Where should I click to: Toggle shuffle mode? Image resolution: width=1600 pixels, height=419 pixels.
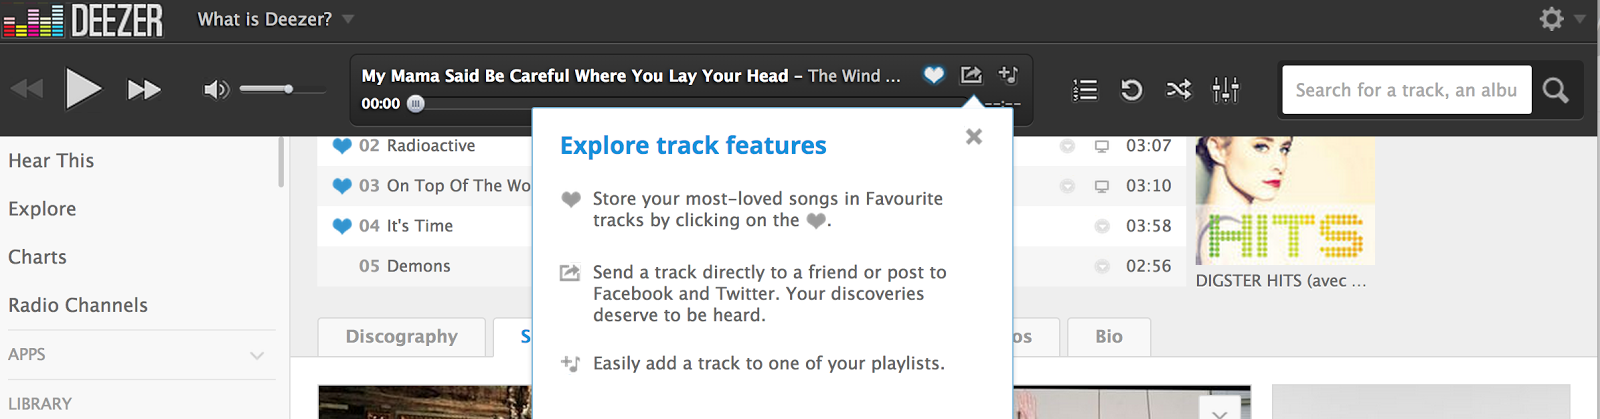[x=1179, y=90]
